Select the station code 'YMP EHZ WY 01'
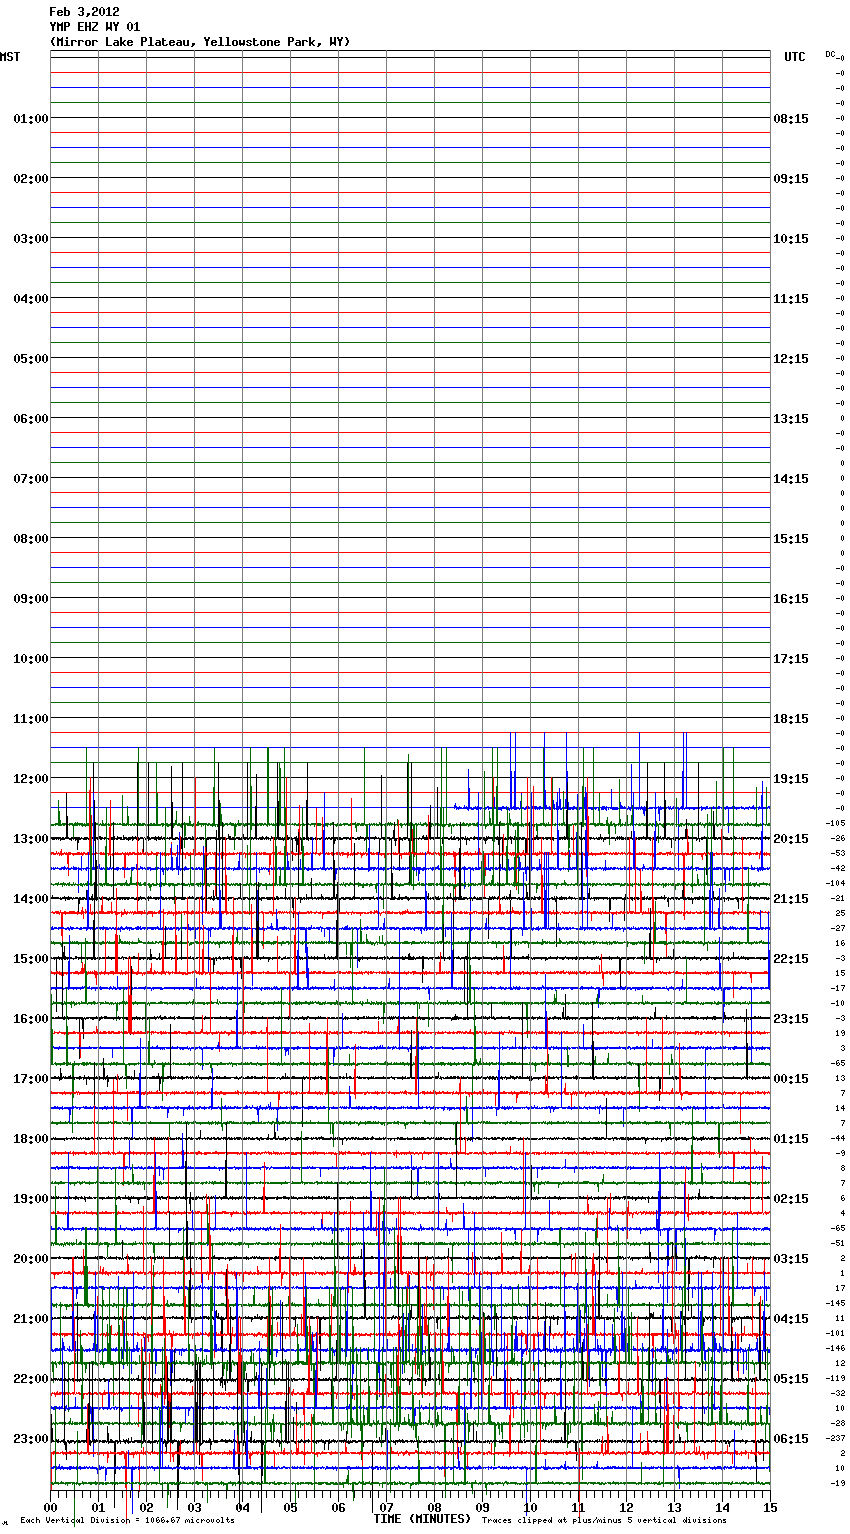 [x=95, y=27]
